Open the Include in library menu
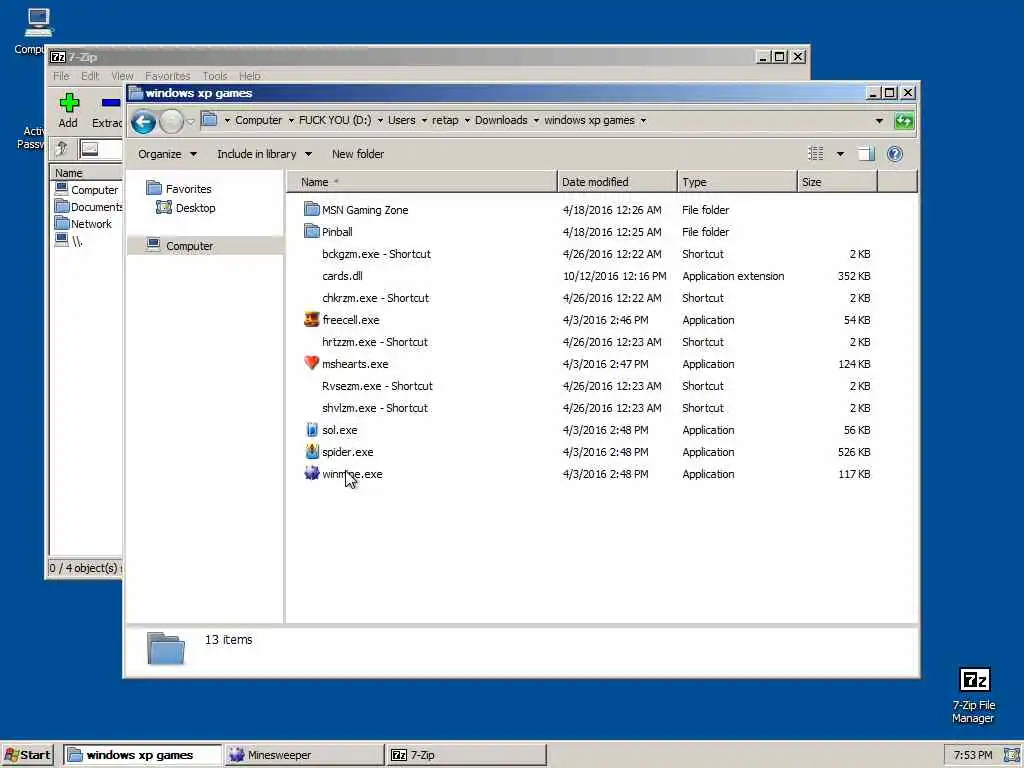The height and width of the screenshot is (768, 1024). [264, 154]
